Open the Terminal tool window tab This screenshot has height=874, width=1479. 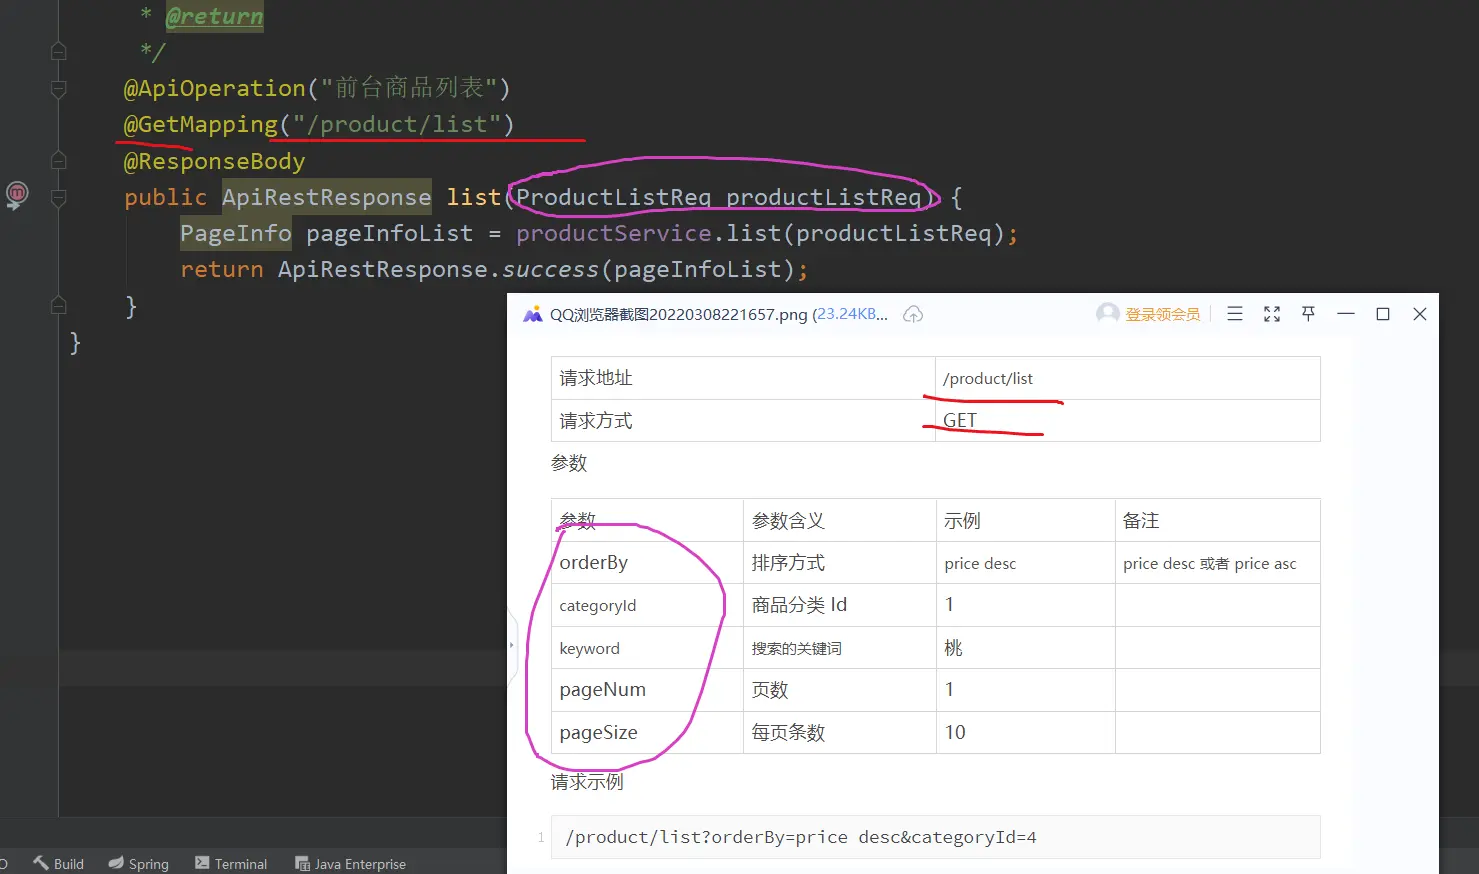(x=231, y=863)
